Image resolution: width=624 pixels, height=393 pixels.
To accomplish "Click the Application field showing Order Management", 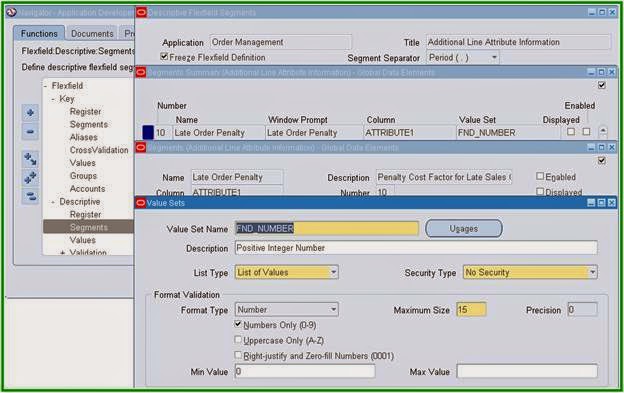I will click(281, 42).
